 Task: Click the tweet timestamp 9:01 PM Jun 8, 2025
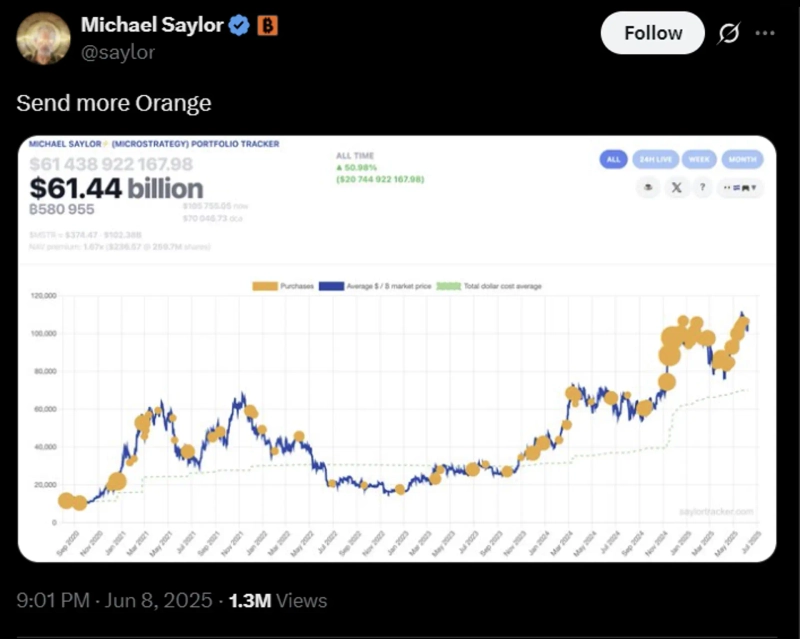(x=115, y=601)
